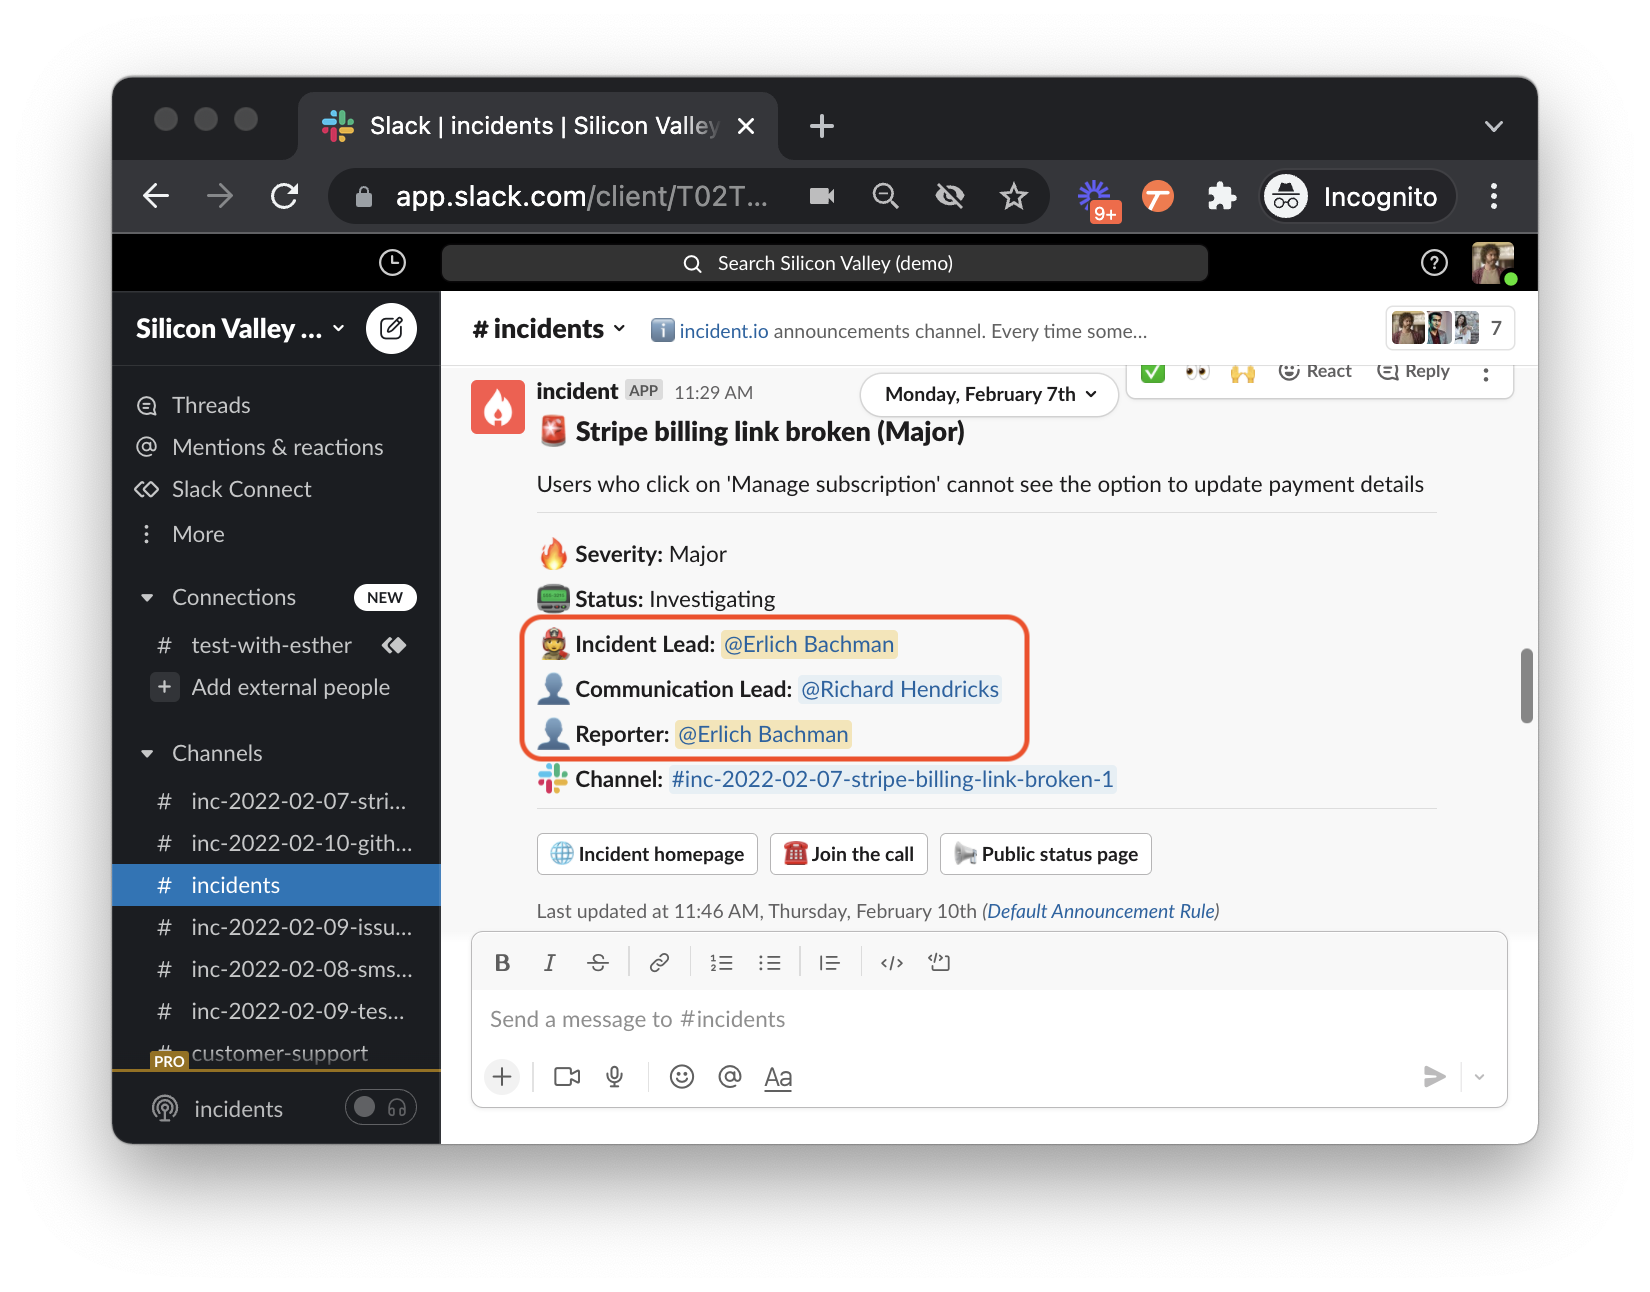Open send options dropdown arrow
The height and width of the screenshot is (1292, 1650).
coord(1479,1077)
